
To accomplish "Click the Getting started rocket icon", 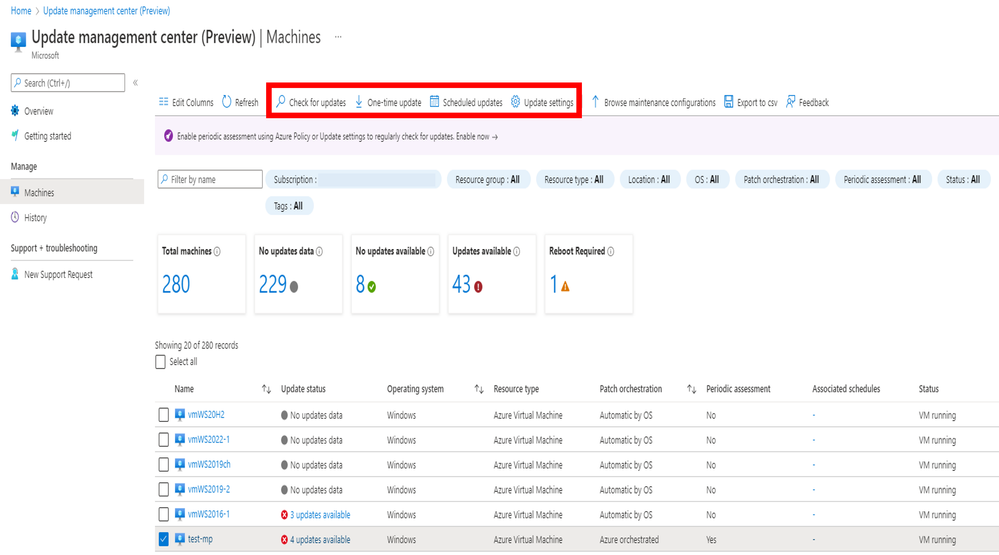I will pos(15,136).
